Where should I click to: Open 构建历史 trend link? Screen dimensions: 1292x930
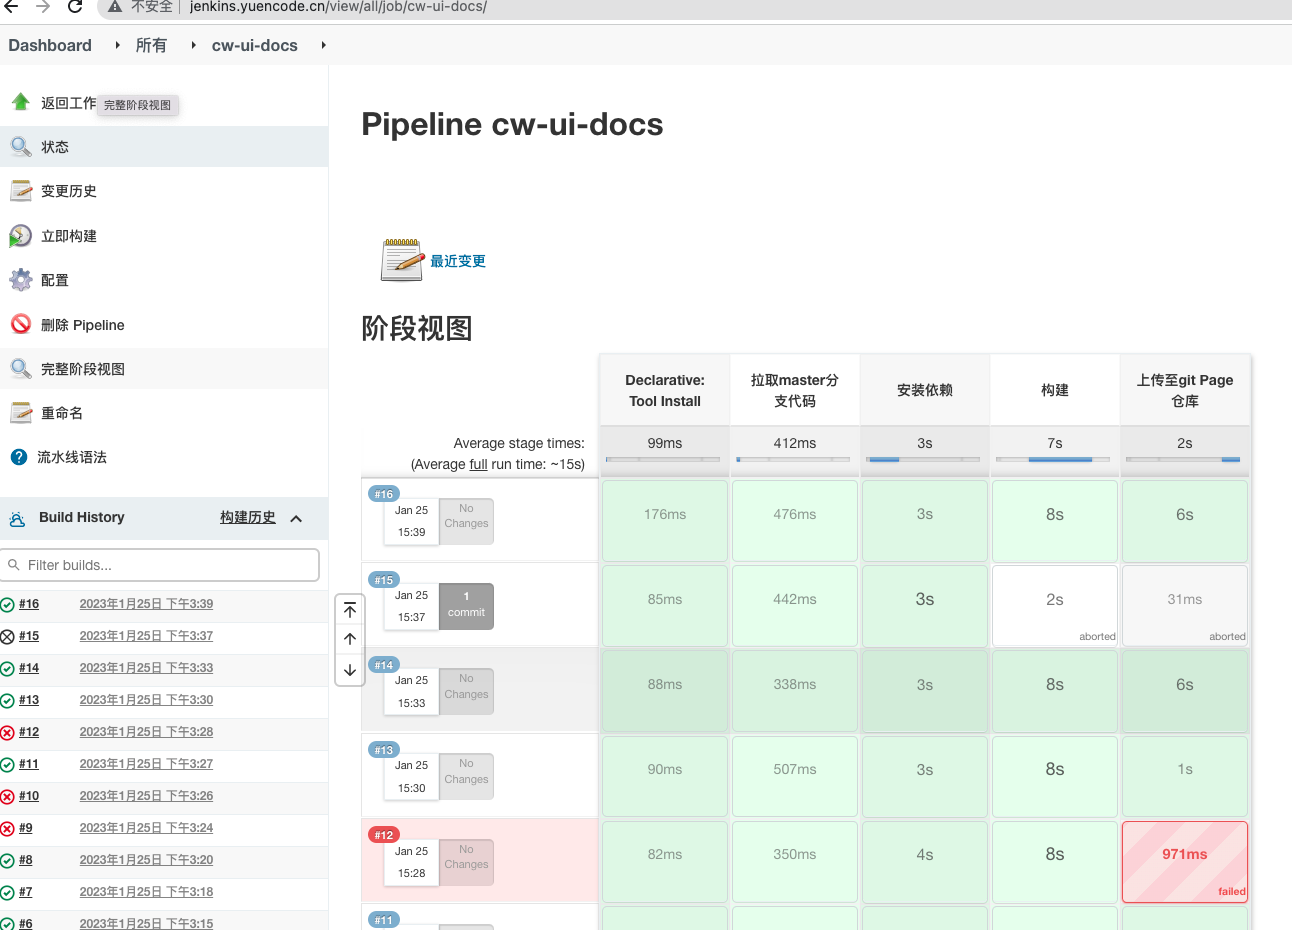click(x=248, y=517)
